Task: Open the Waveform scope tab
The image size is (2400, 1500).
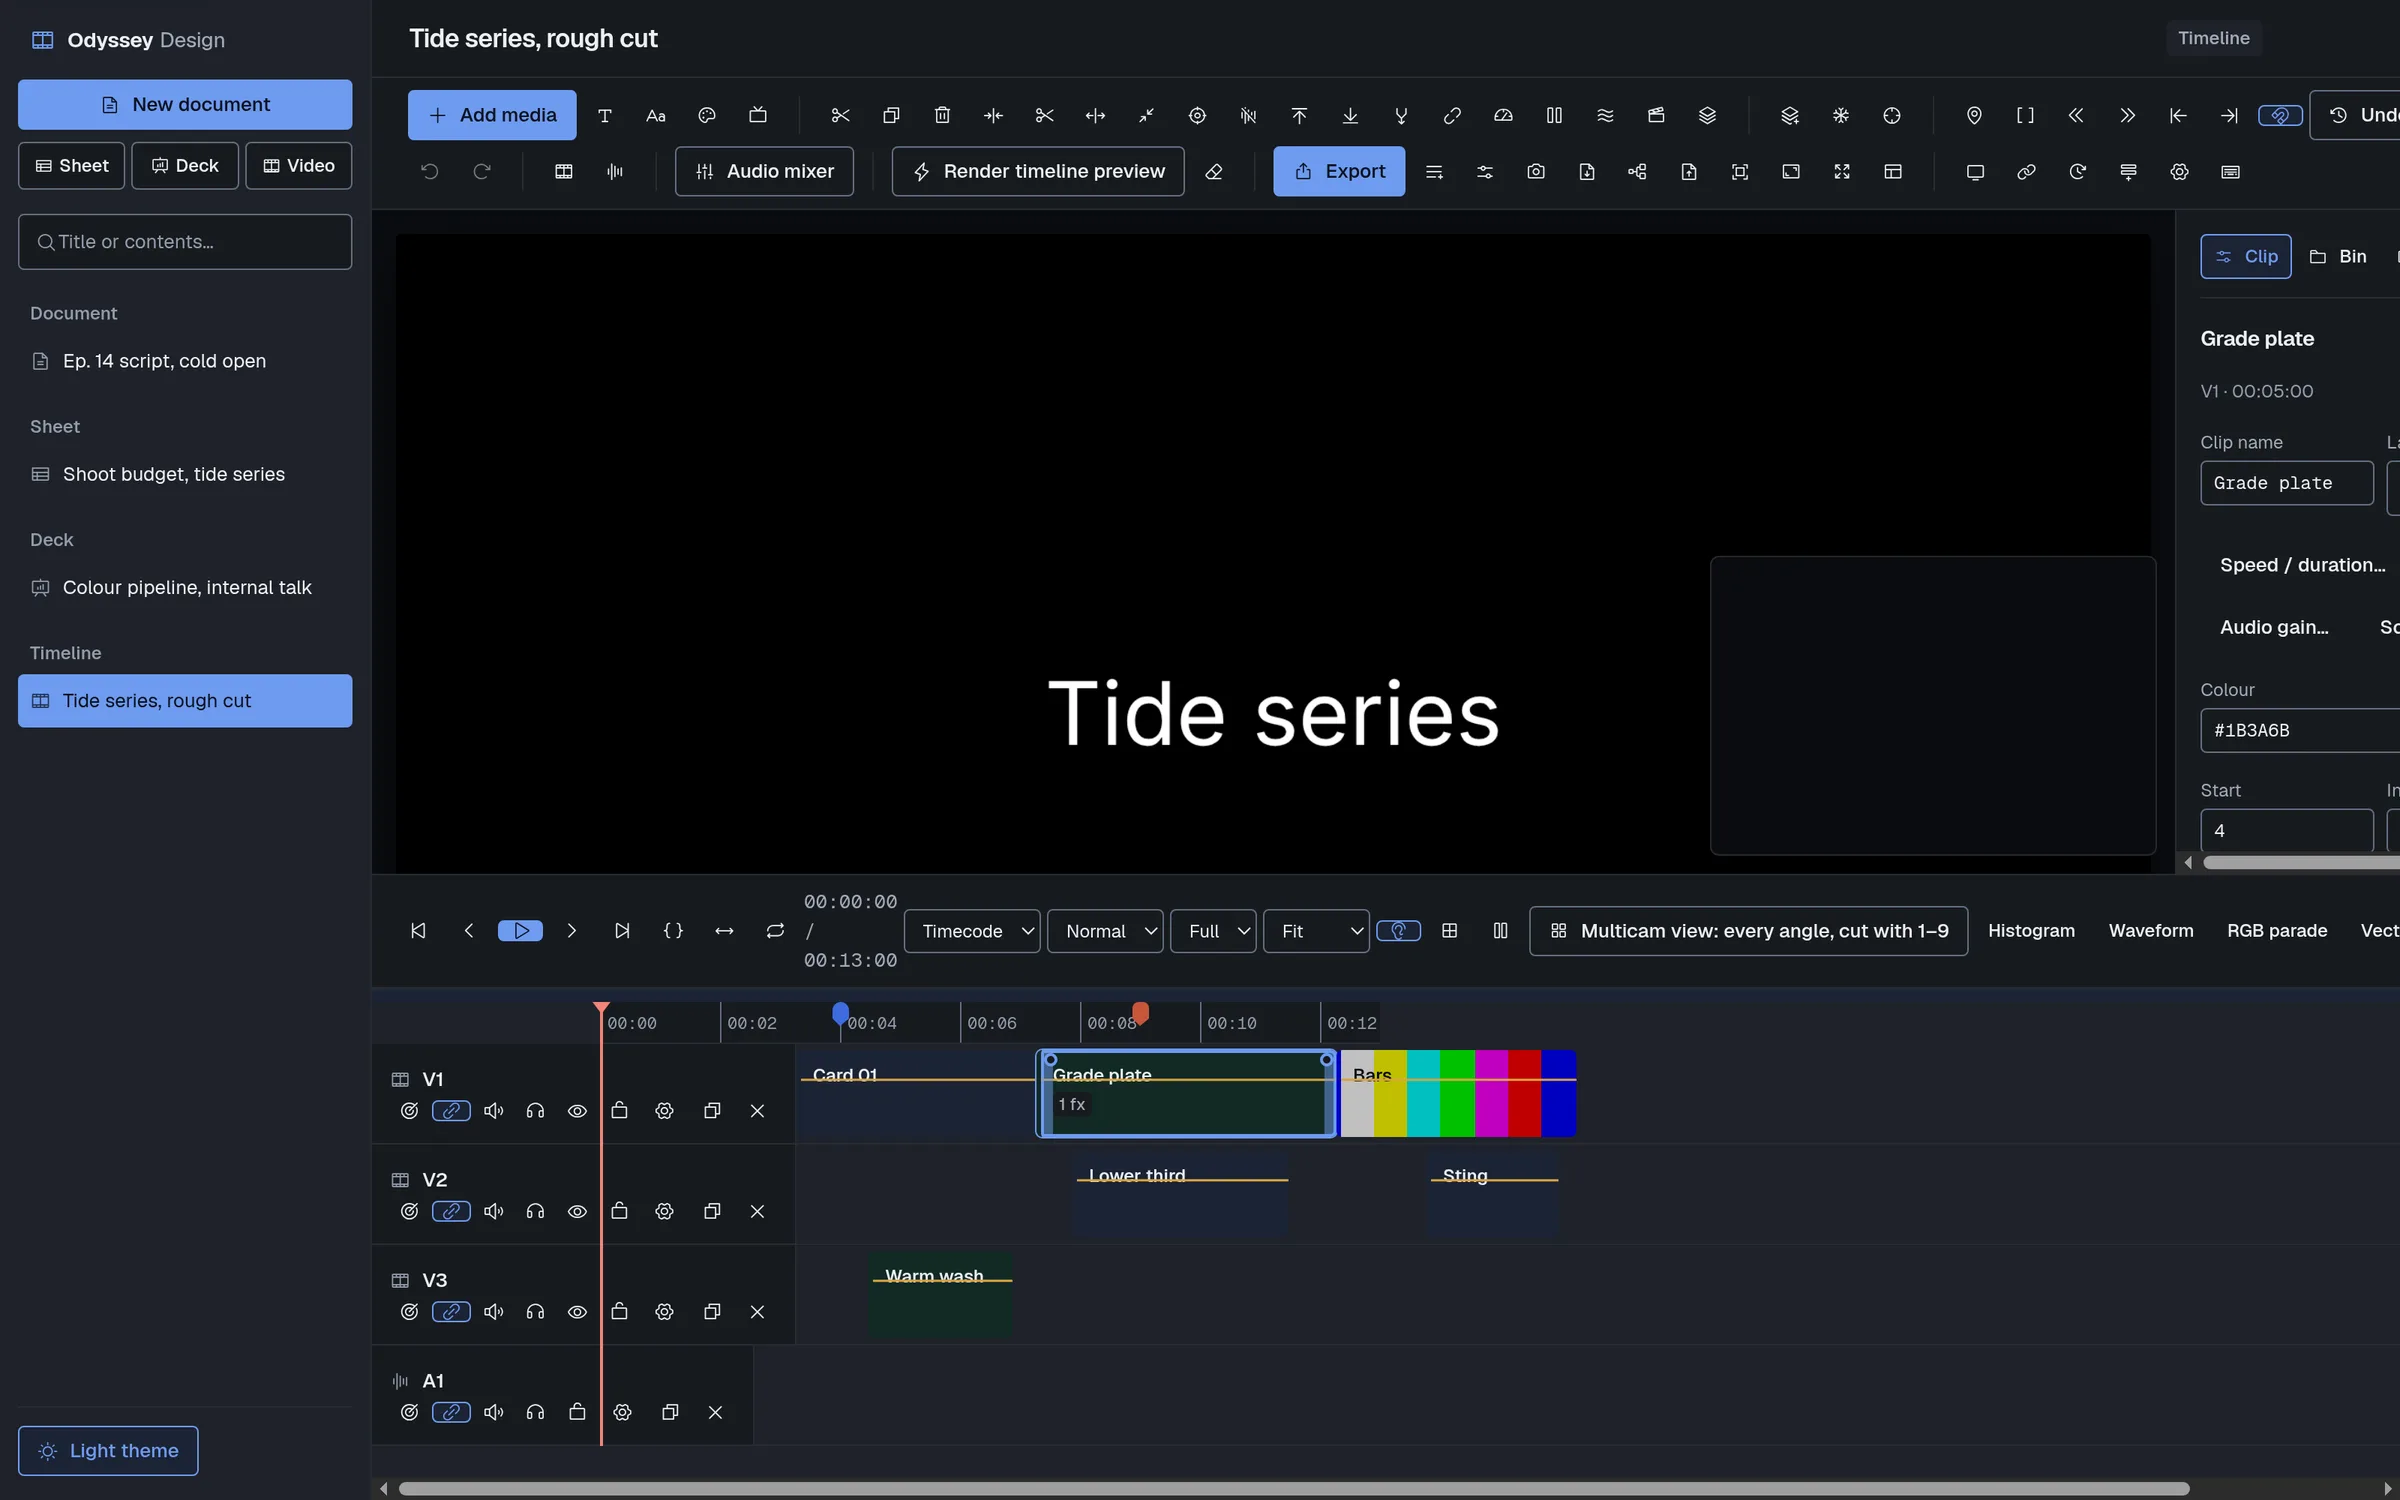Action: click(x=2151, y=931)
